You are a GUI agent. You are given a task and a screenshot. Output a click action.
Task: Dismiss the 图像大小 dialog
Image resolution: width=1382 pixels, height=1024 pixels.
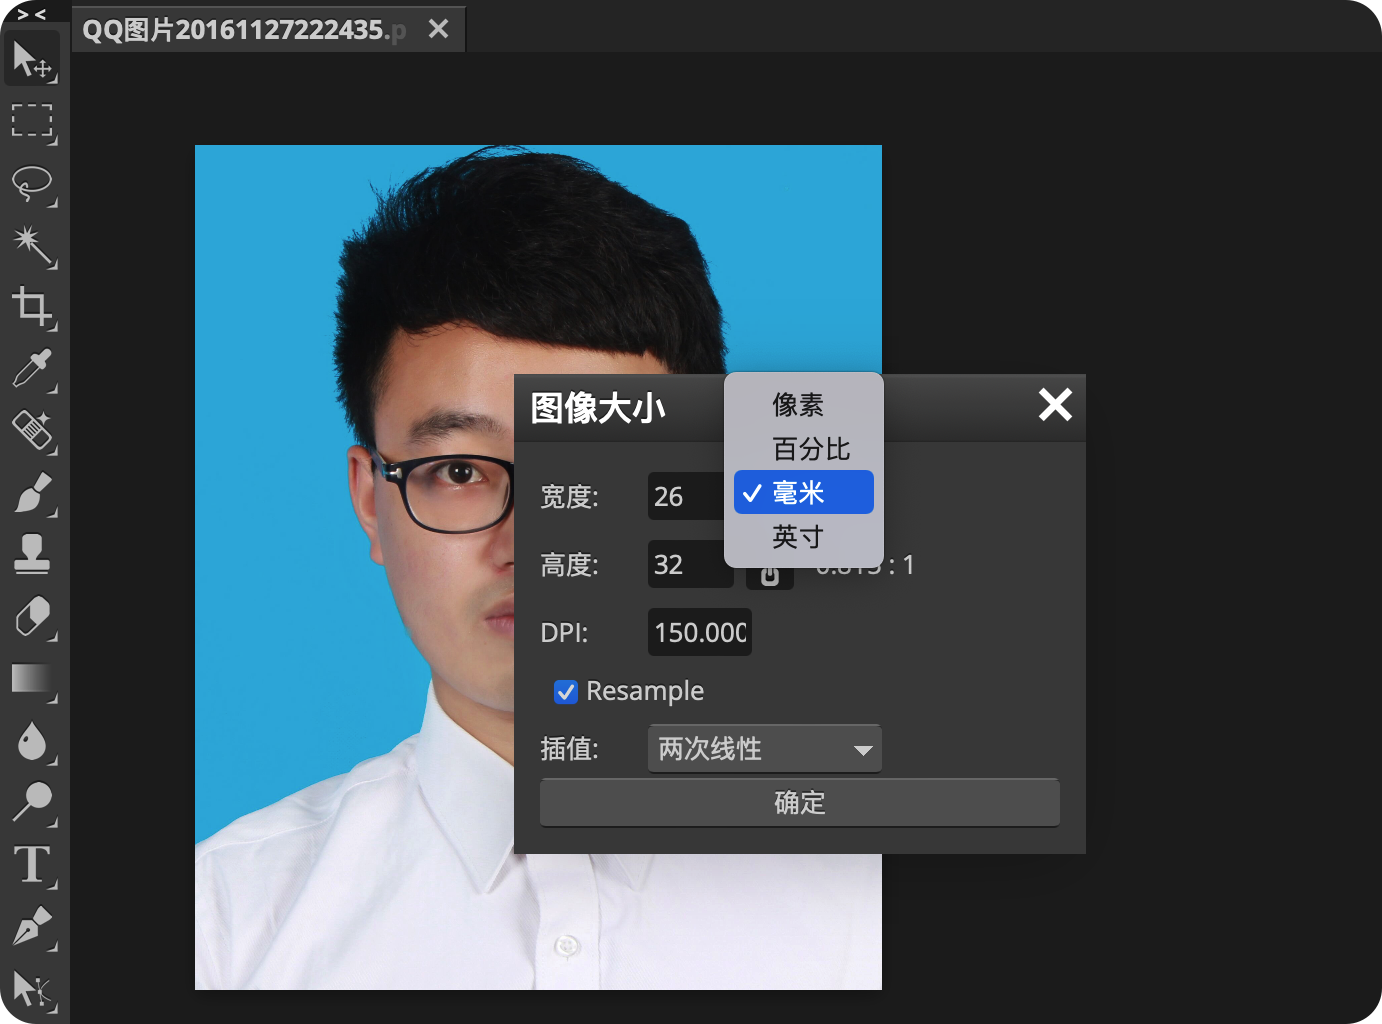pos(1055,406)
